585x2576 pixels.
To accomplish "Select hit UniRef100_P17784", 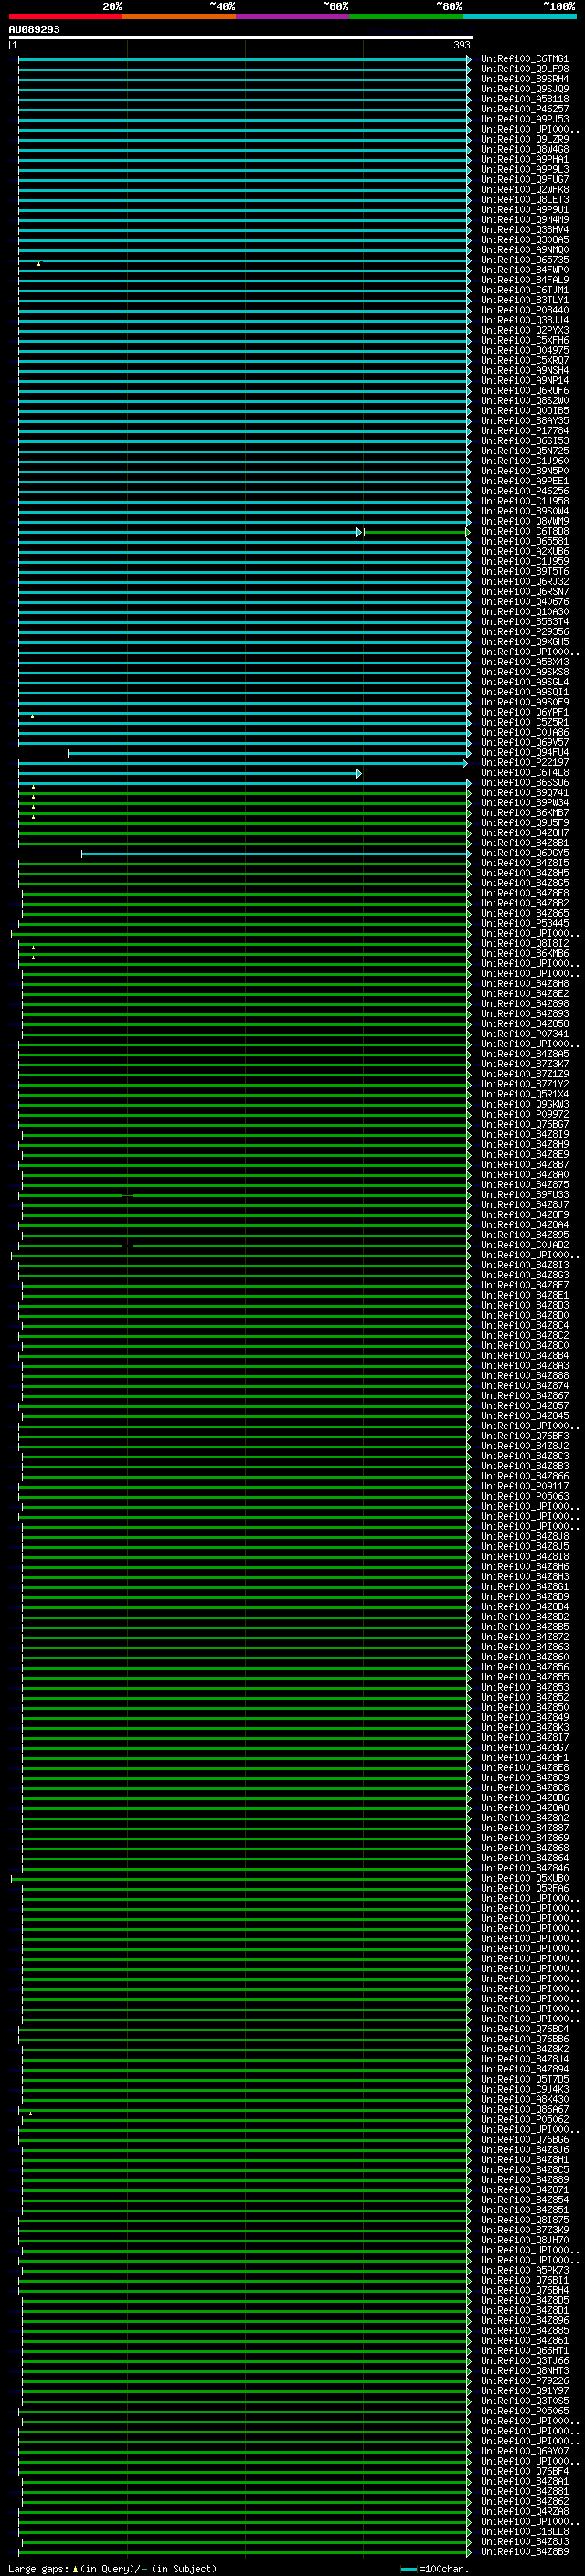I will [x=524, y=431].
